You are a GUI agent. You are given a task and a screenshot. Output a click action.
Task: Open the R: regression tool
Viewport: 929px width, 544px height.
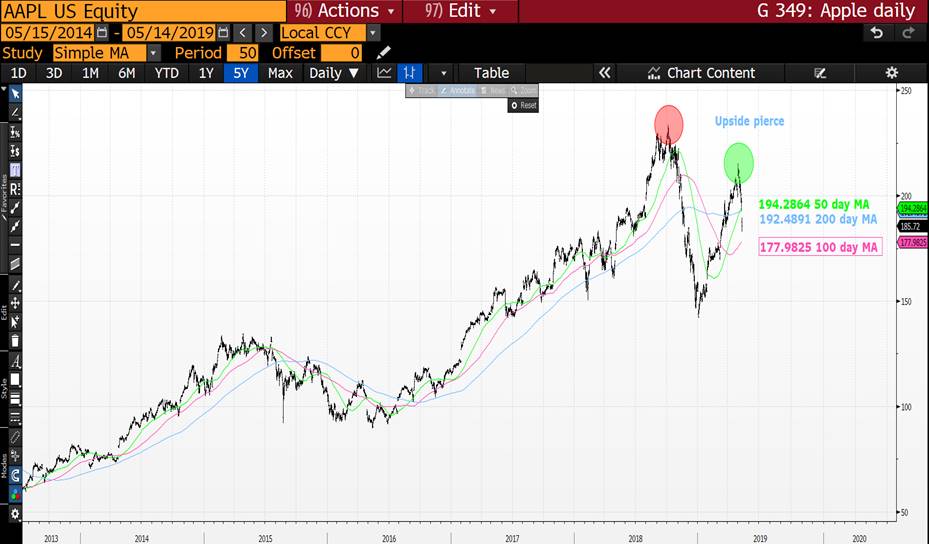[15, 189]
